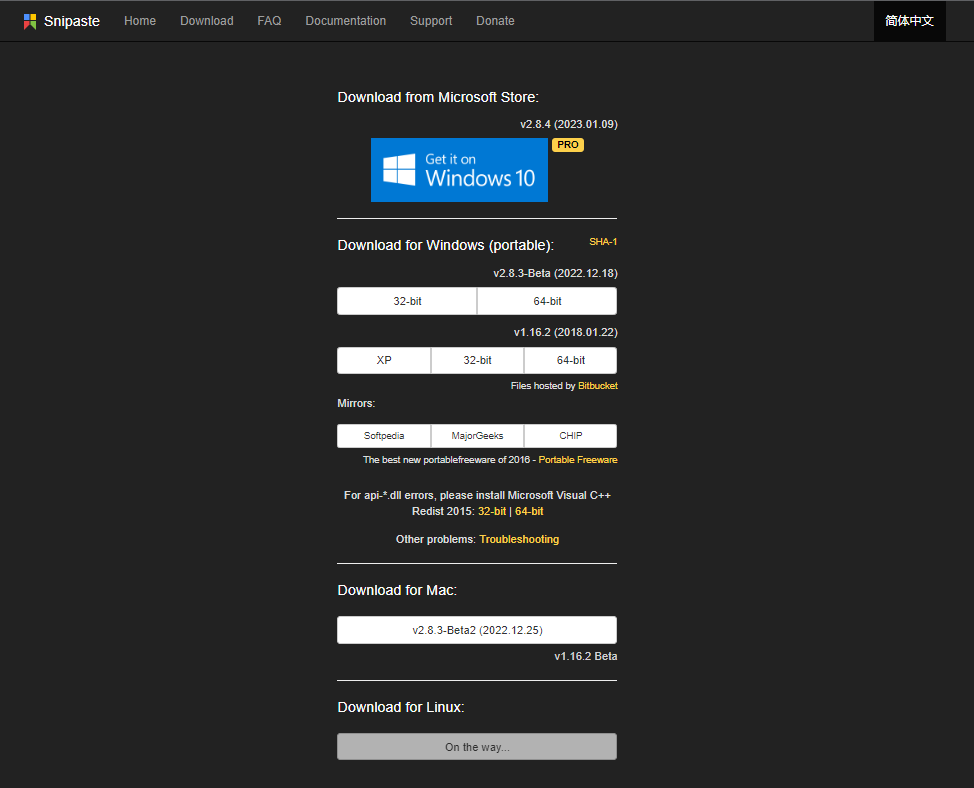Click the Download for Linux heading
Screen dimensions: 974x788
[401, 707]
